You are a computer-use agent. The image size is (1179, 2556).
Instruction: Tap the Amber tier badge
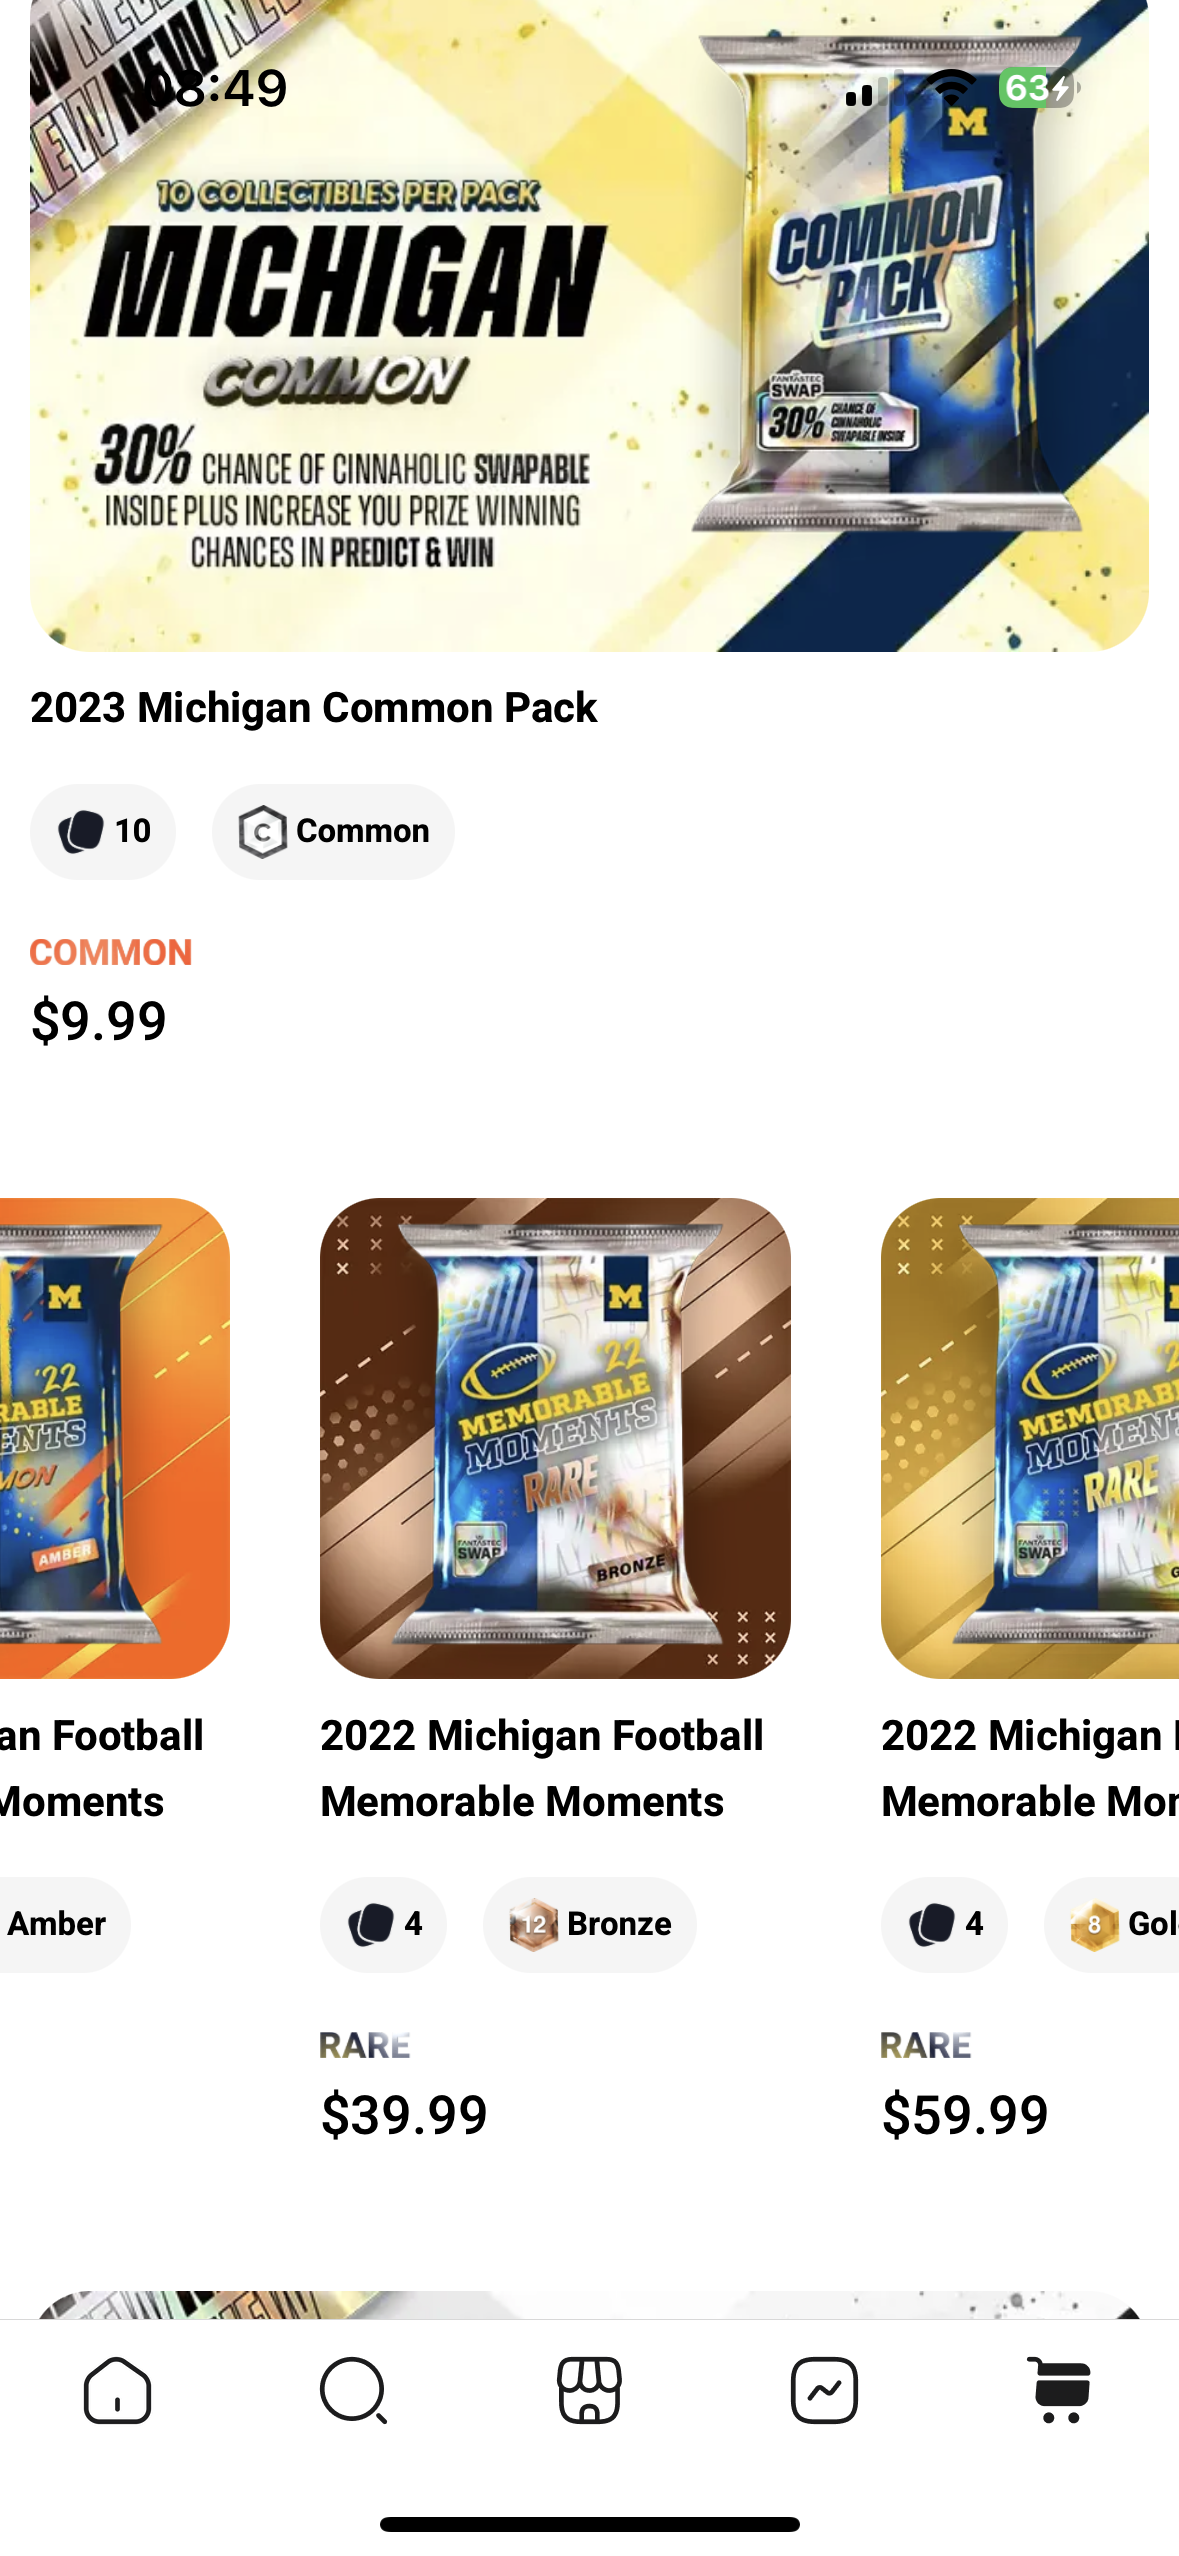click(x=62, y=1924)
